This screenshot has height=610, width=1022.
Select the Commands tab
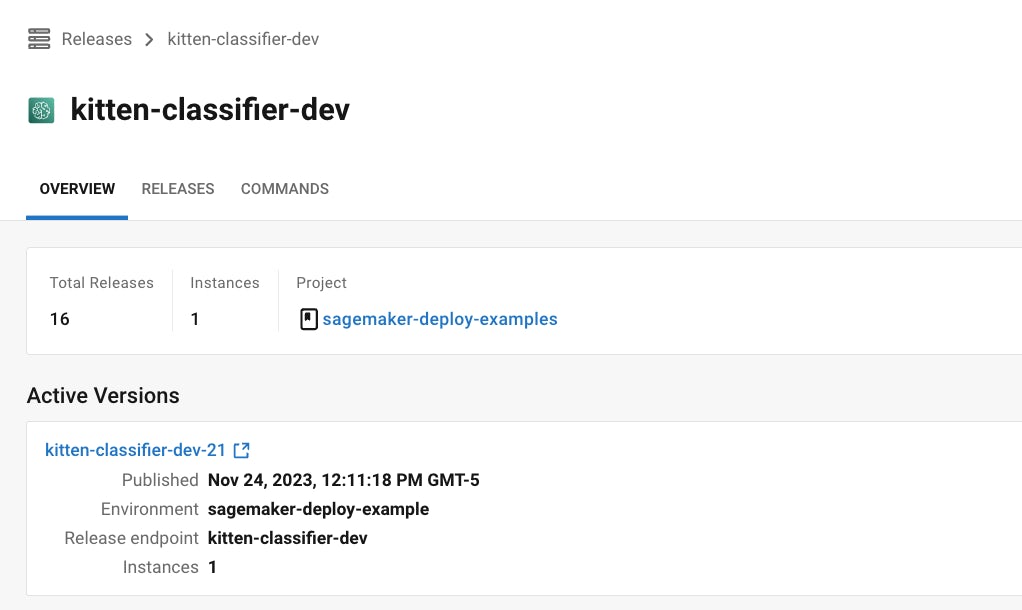coord(284,189)
